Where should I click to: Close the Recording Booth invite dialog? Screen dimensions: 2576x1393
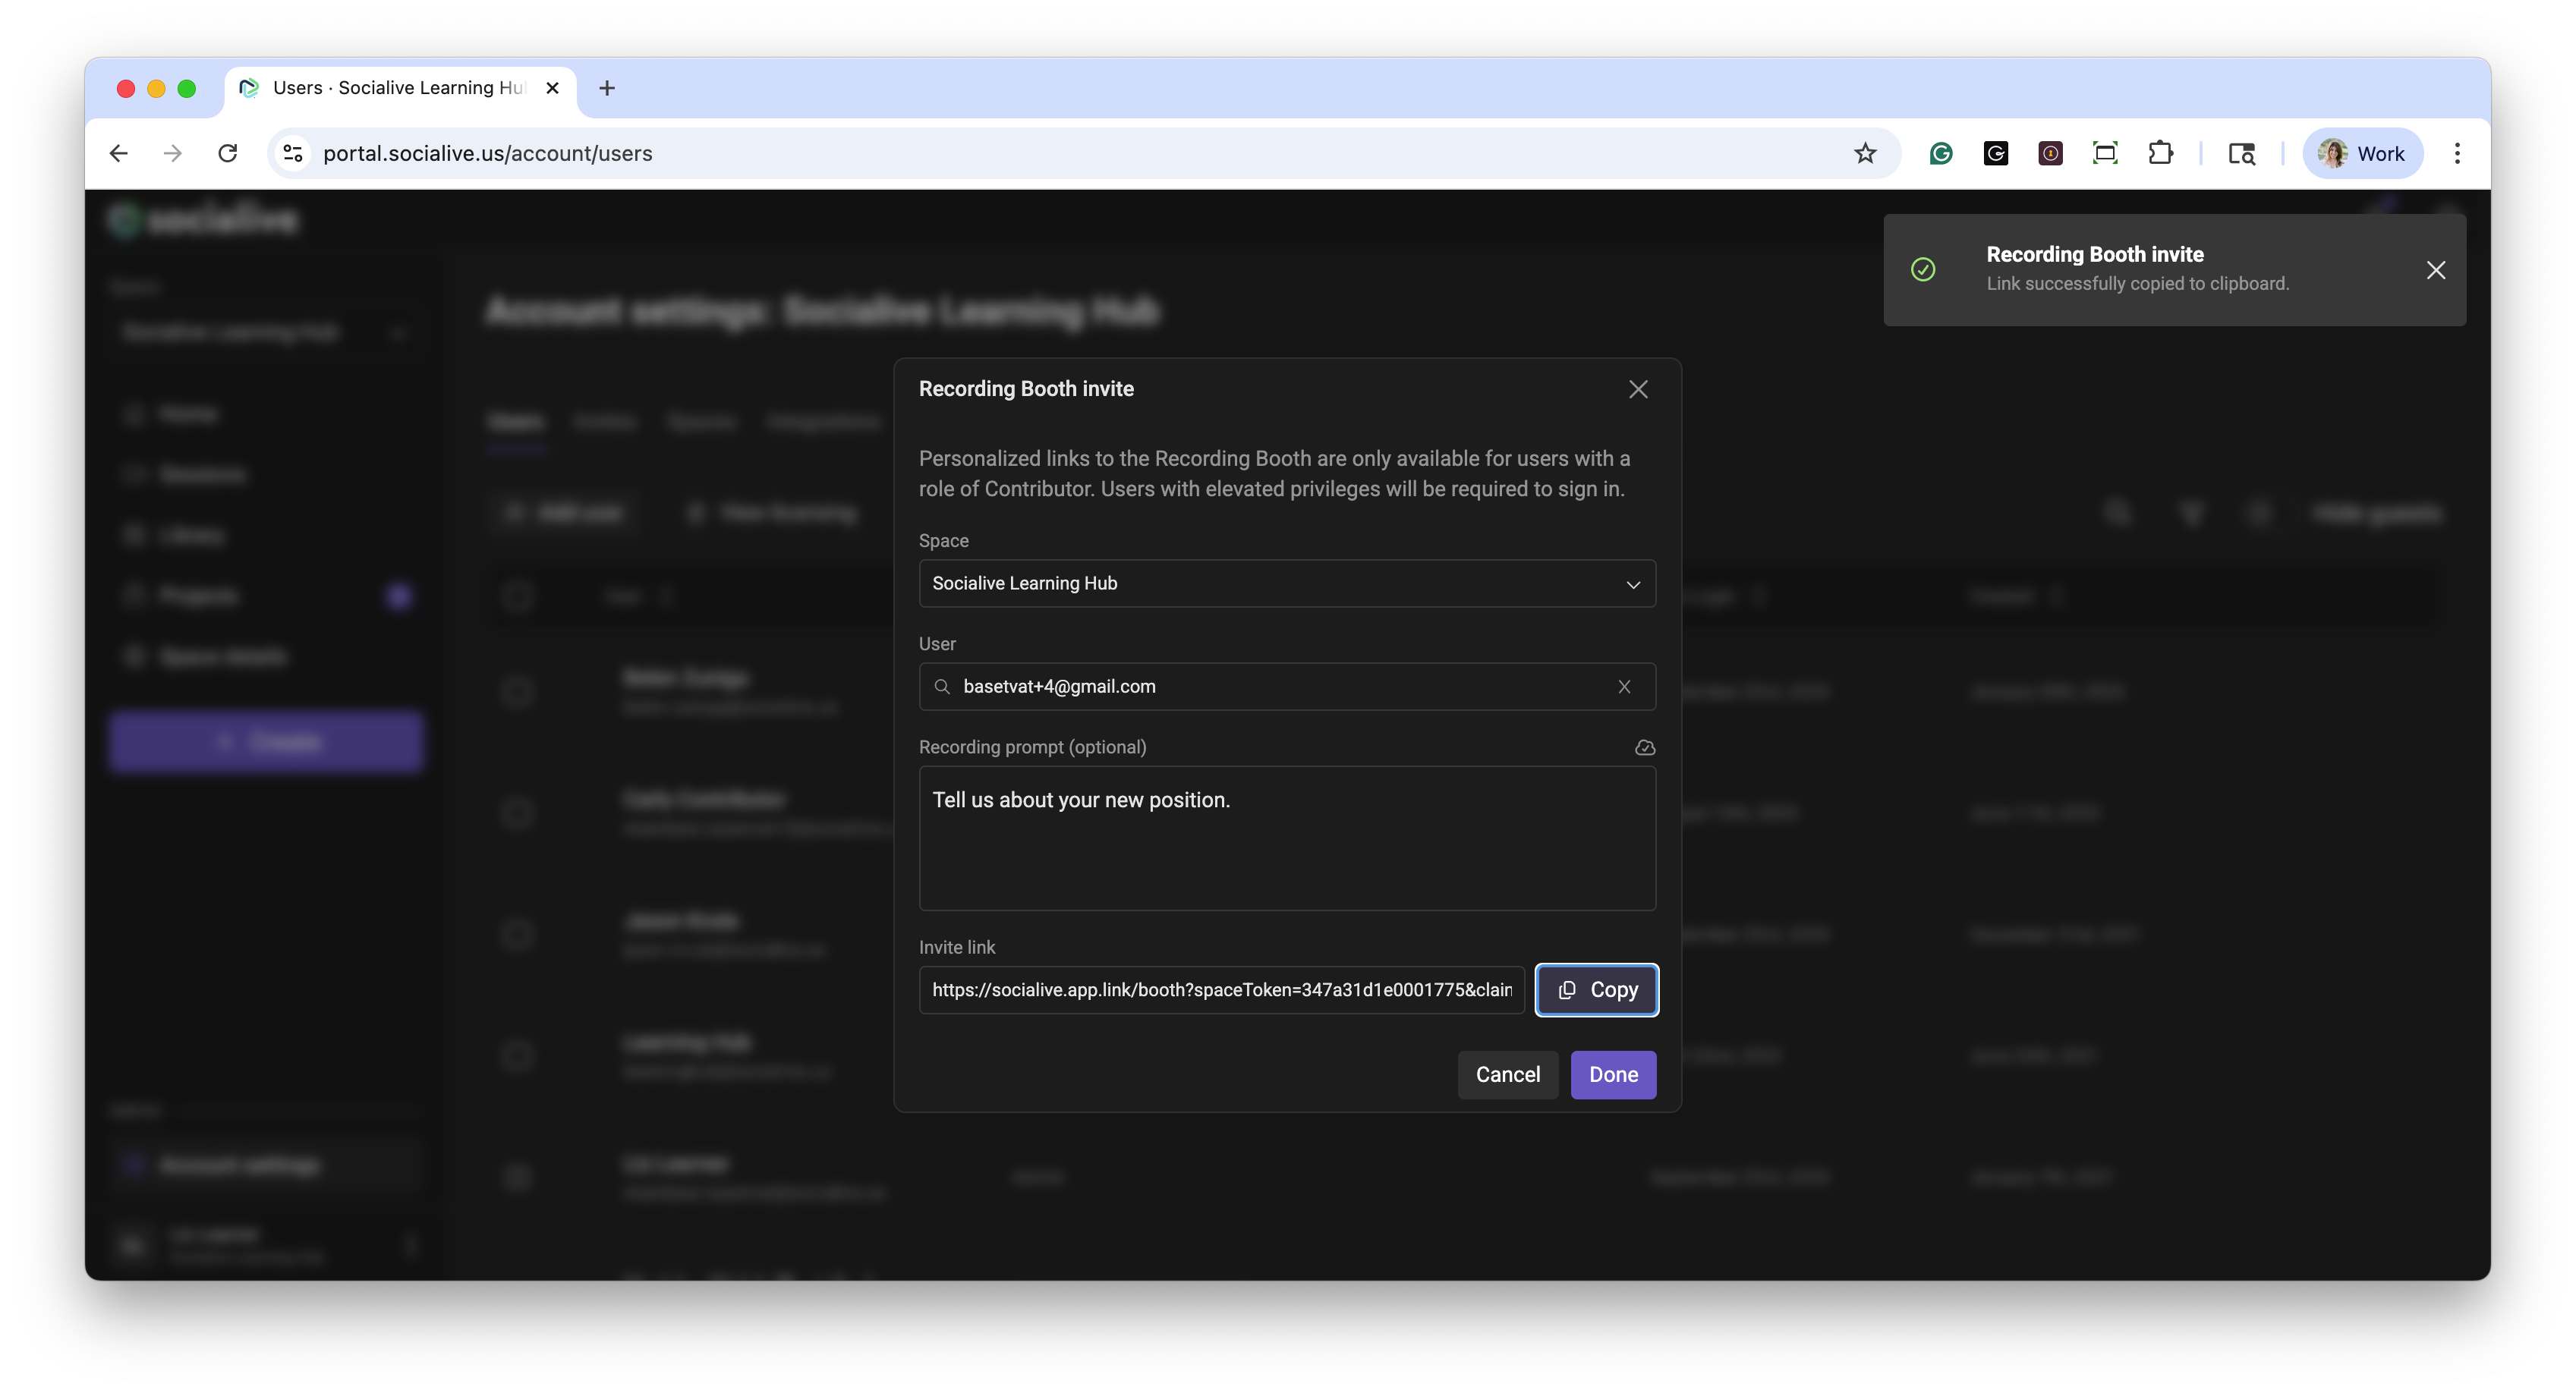(1638, 389)
